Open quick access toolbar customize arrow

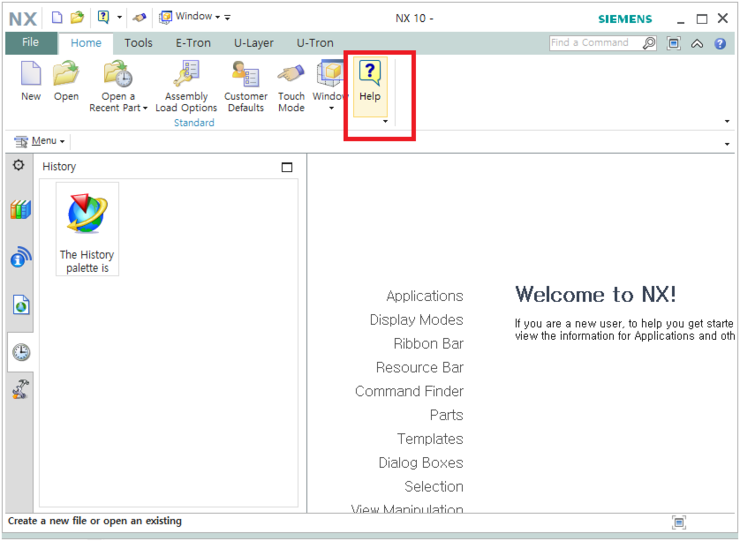tap(227, 17)
